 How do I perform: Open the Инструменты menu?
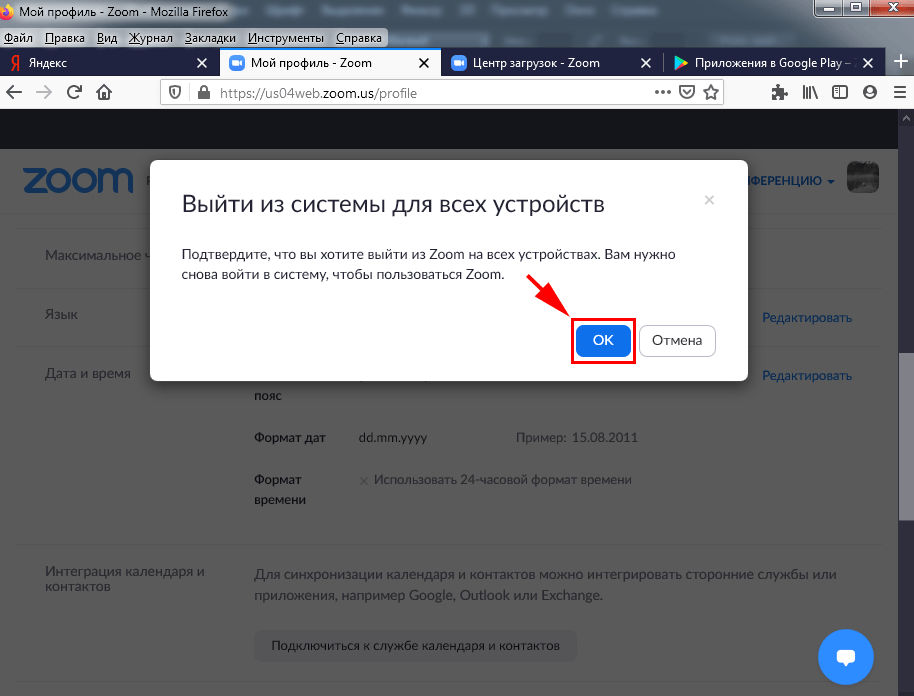click(x=285, y=38)
